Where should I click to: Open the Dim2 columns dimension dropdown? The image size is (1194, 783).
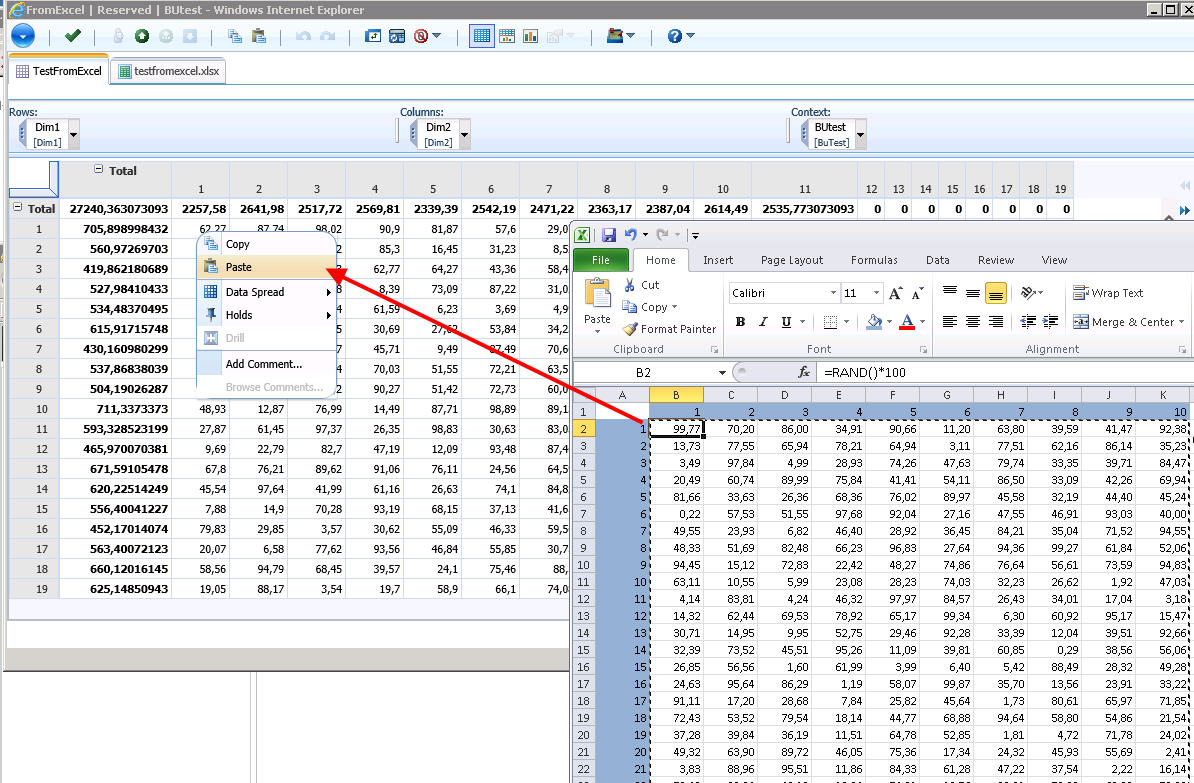tap(465, 135)
